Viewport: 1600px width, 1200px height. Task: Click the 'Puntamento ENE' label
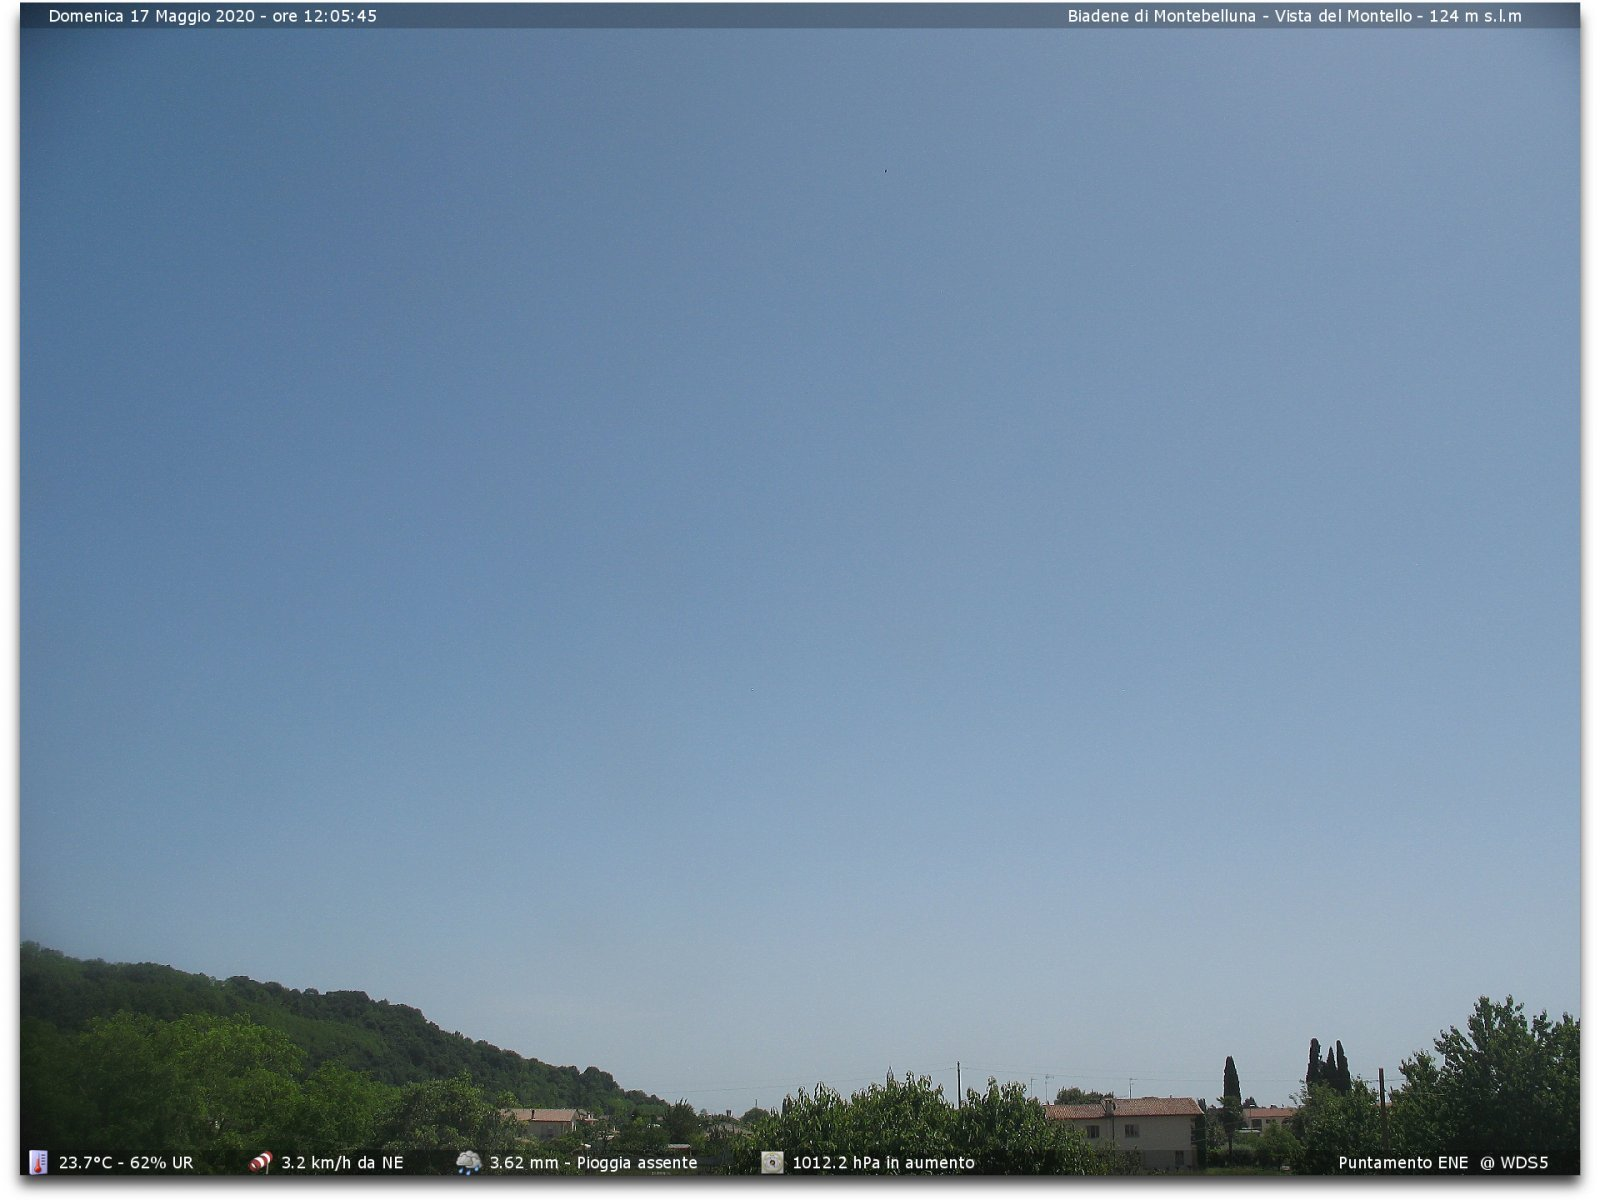point(1403,1162)
